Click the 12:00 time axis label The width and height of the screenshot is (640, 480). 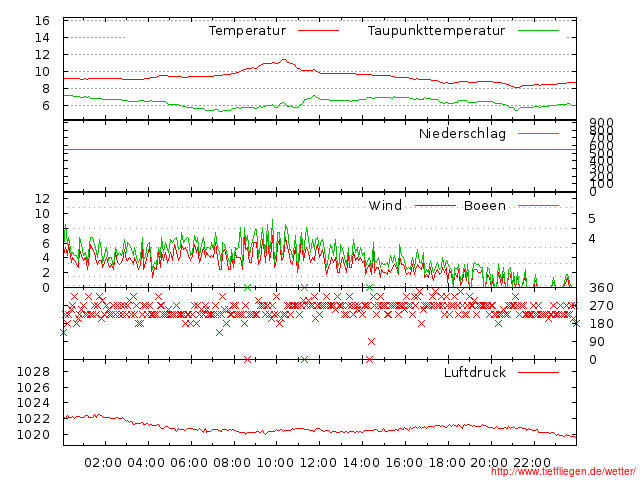318,463
